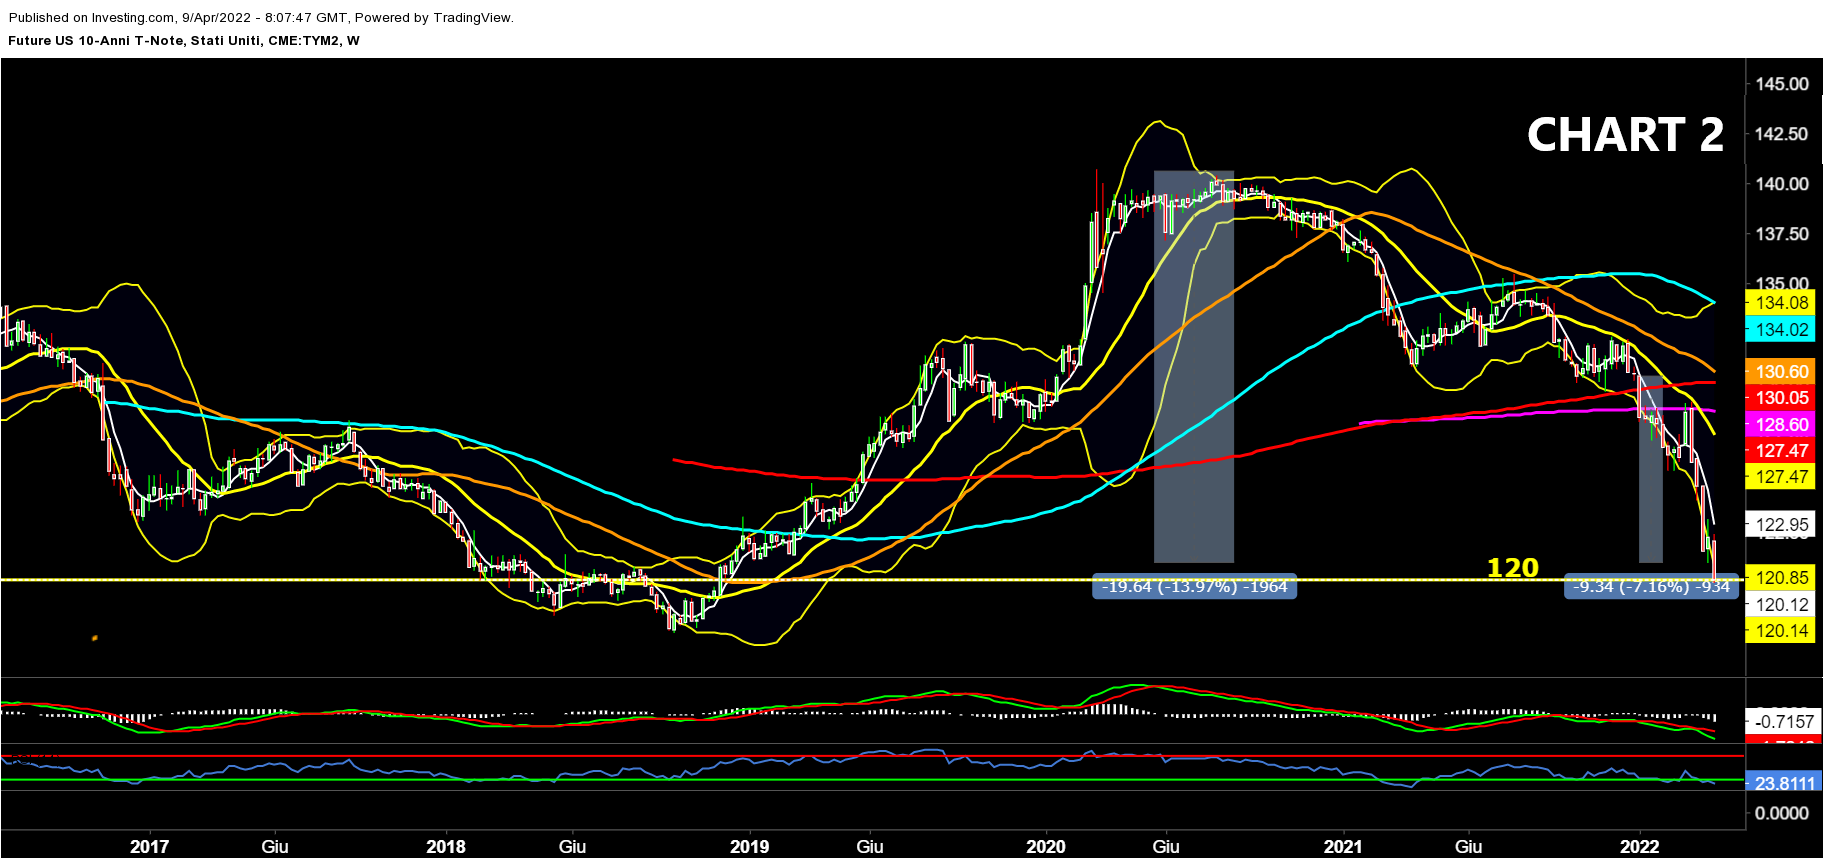Image resolution: width=1830 pixels, height=858 pixels.
Task: Click the -0.7157 MACD value tag
Action: click(x=1784, y=722)
